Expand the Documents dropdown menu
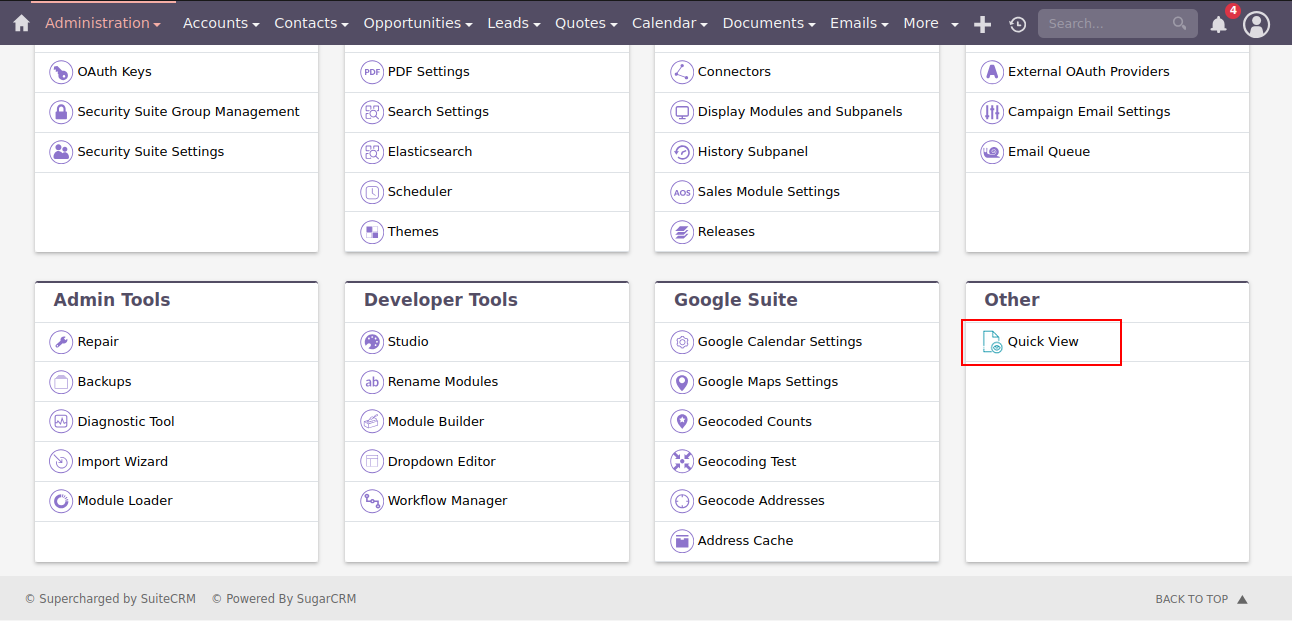1292x621 pixels. point(769,23)
